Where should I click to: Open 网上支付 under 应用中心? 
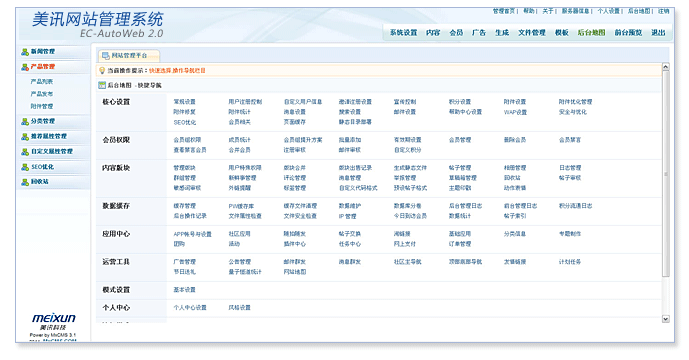coord(405,244)
